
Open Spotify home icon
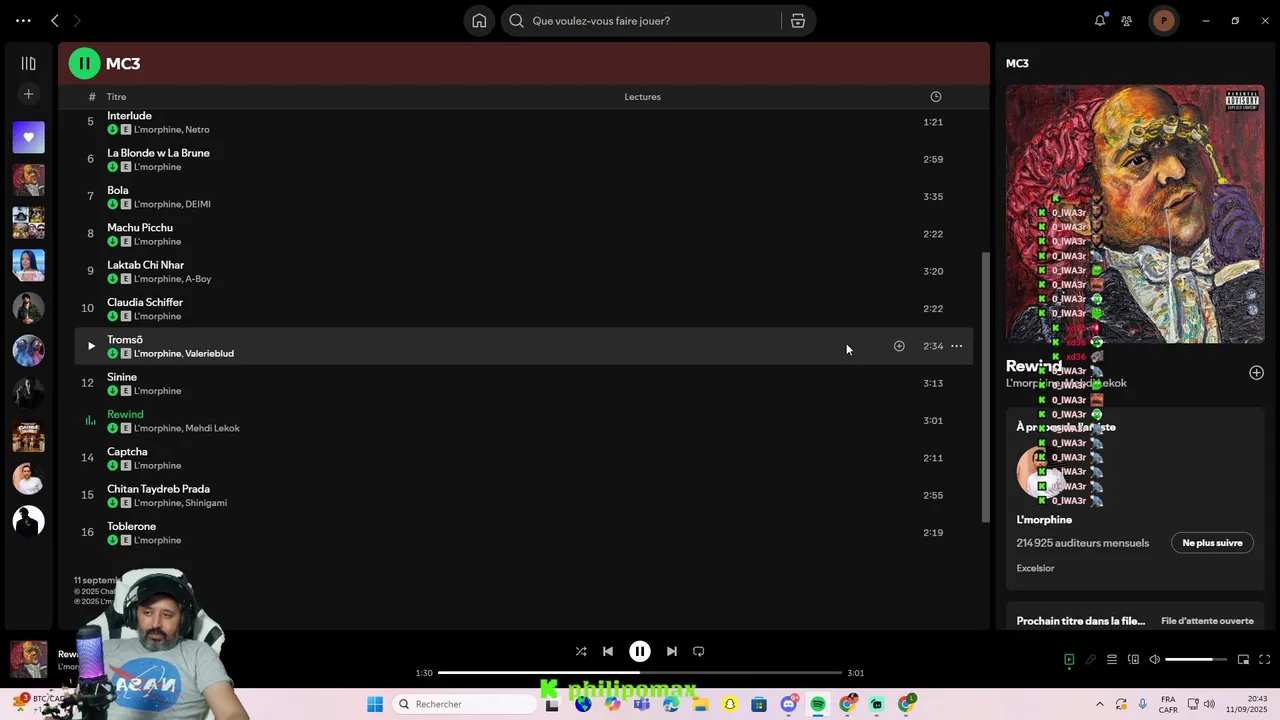coord(479,21)
